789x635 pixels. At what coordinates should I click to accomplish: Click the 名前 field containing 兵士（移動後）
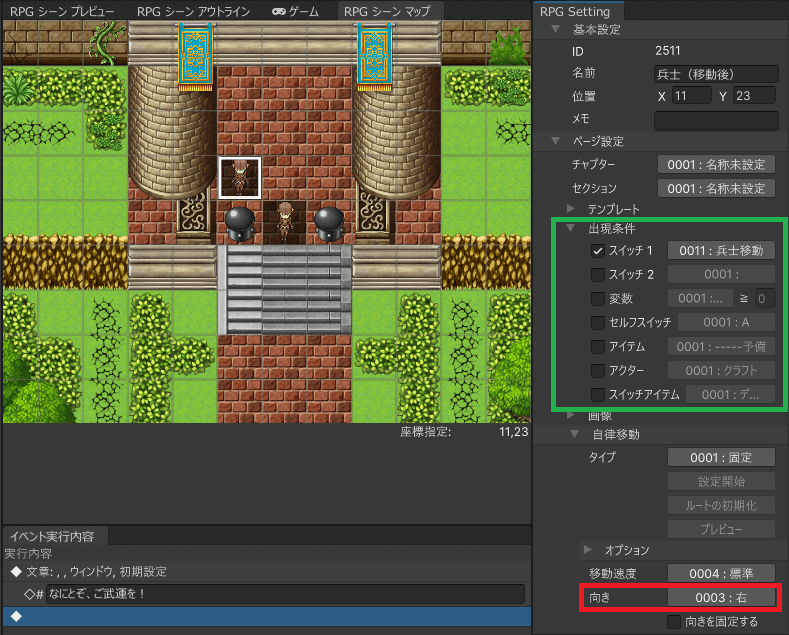(x=716, y=73)
